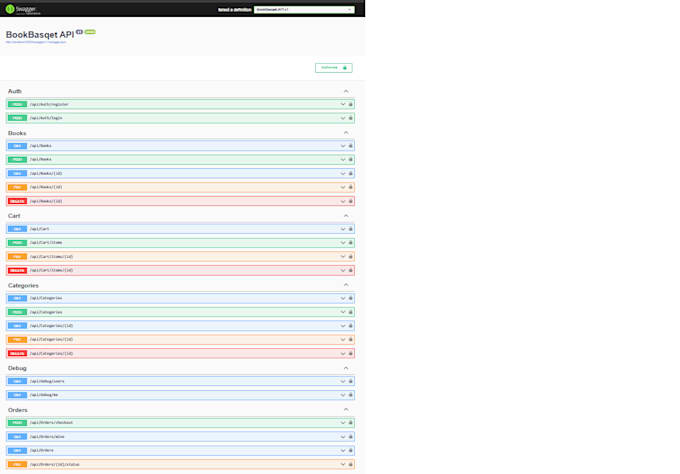Click GET badge of /api/Books/{id} endpoint
This screenshot has width=680, height=474.
(x=17, y=173)
